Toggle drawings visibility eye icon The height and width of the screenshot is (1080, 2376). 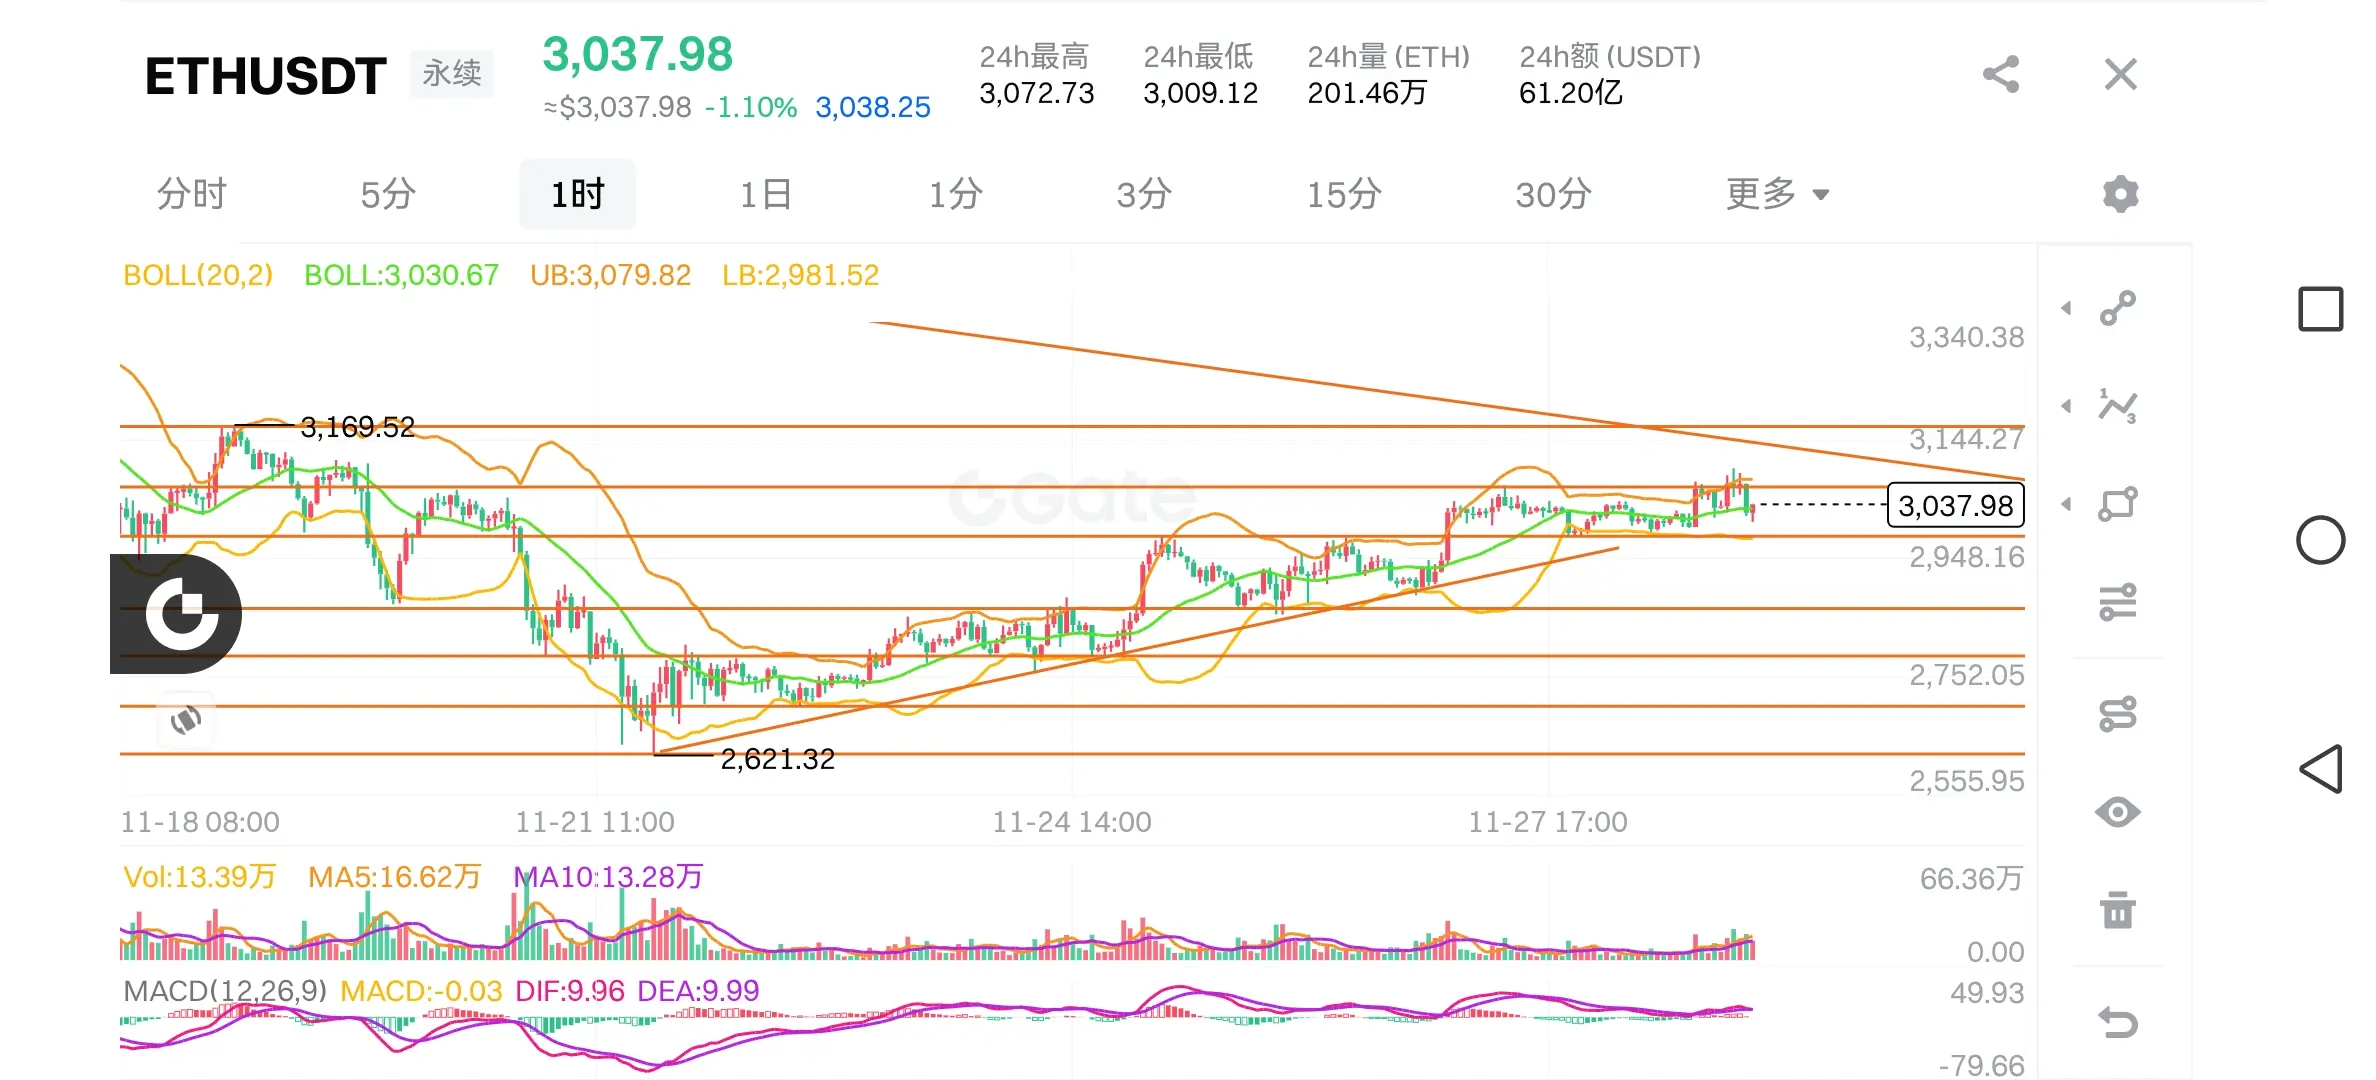(x=2117, y=812)
